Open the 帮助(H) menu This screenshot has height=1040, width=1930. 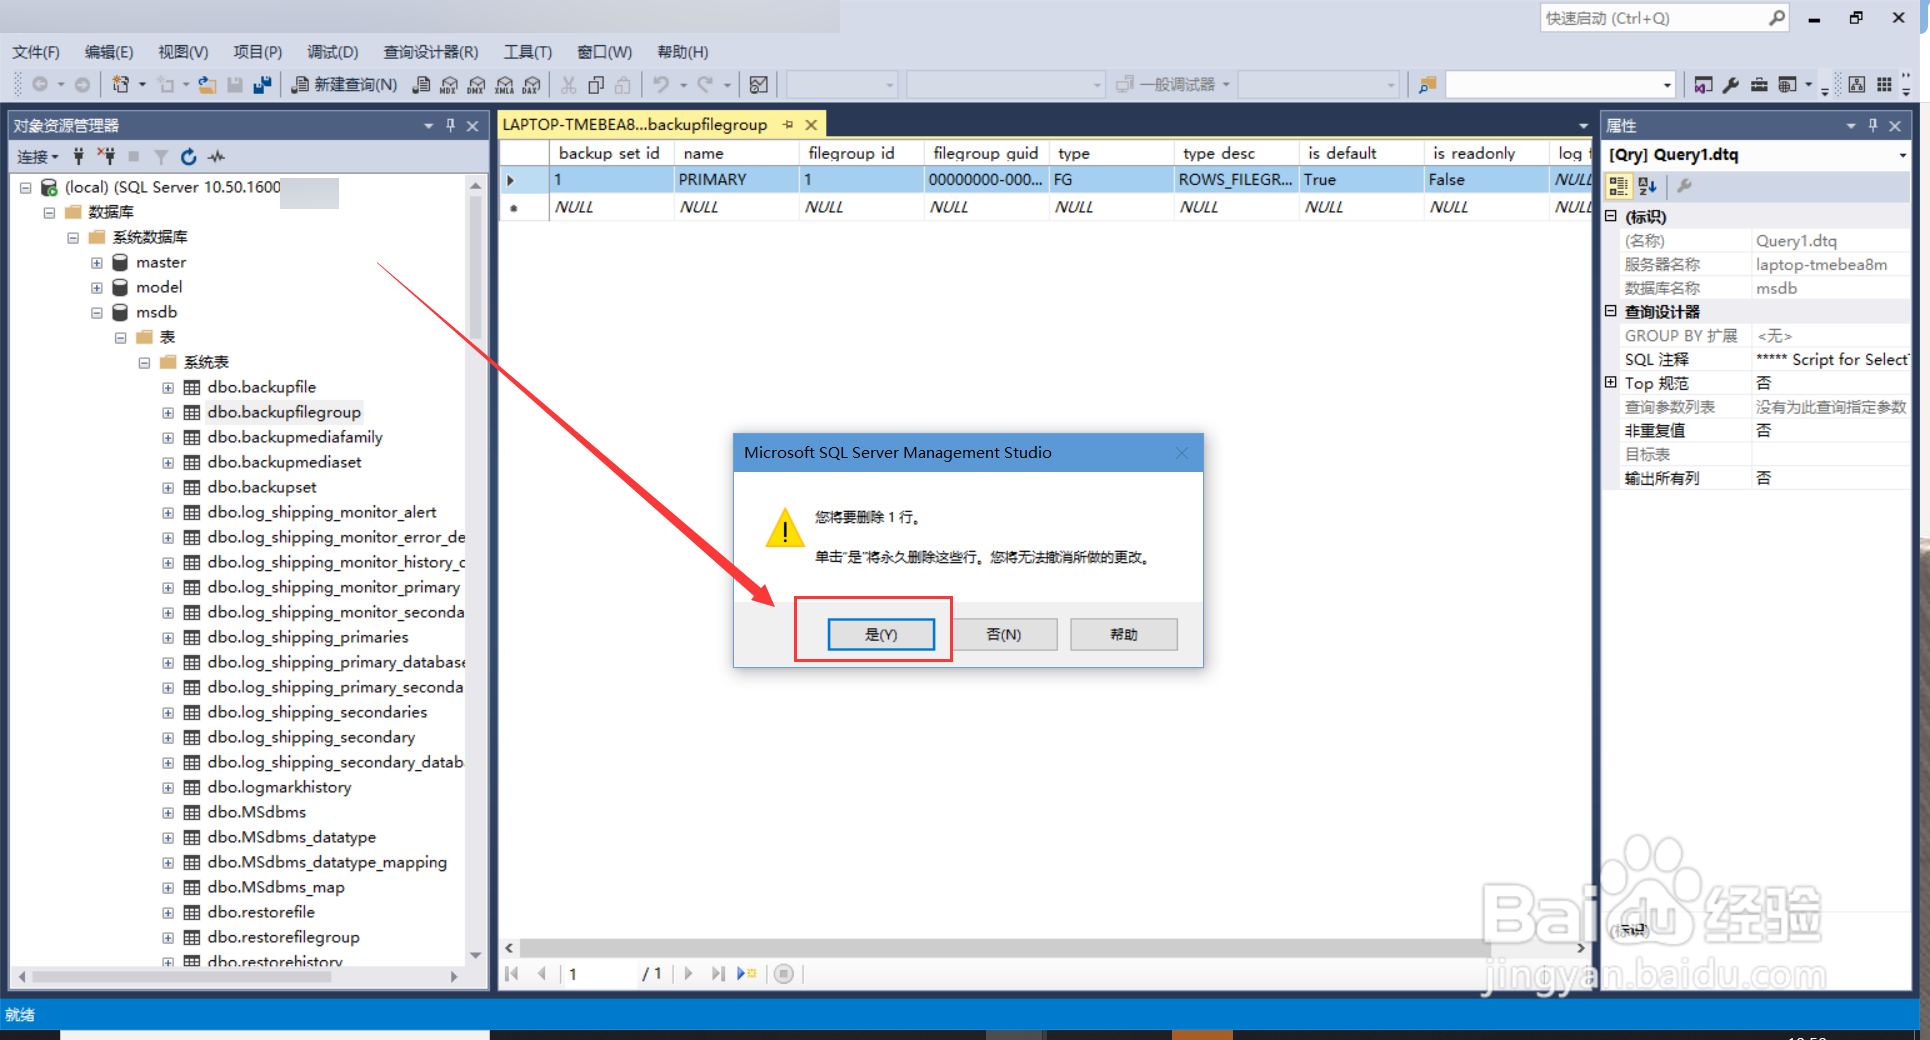point(683,52)
